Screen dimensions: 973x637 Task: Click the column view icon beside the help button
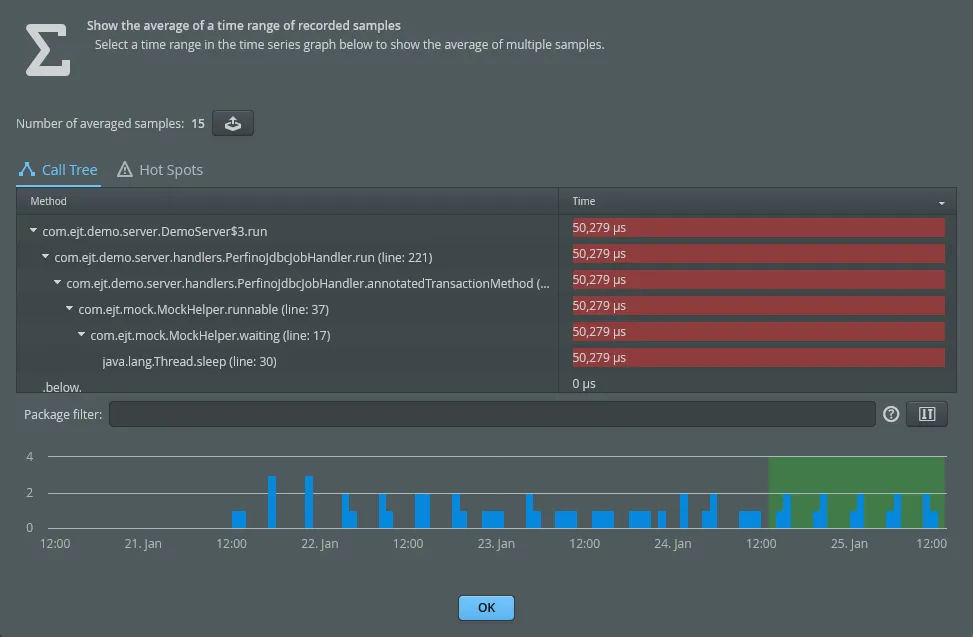point(926,413)
